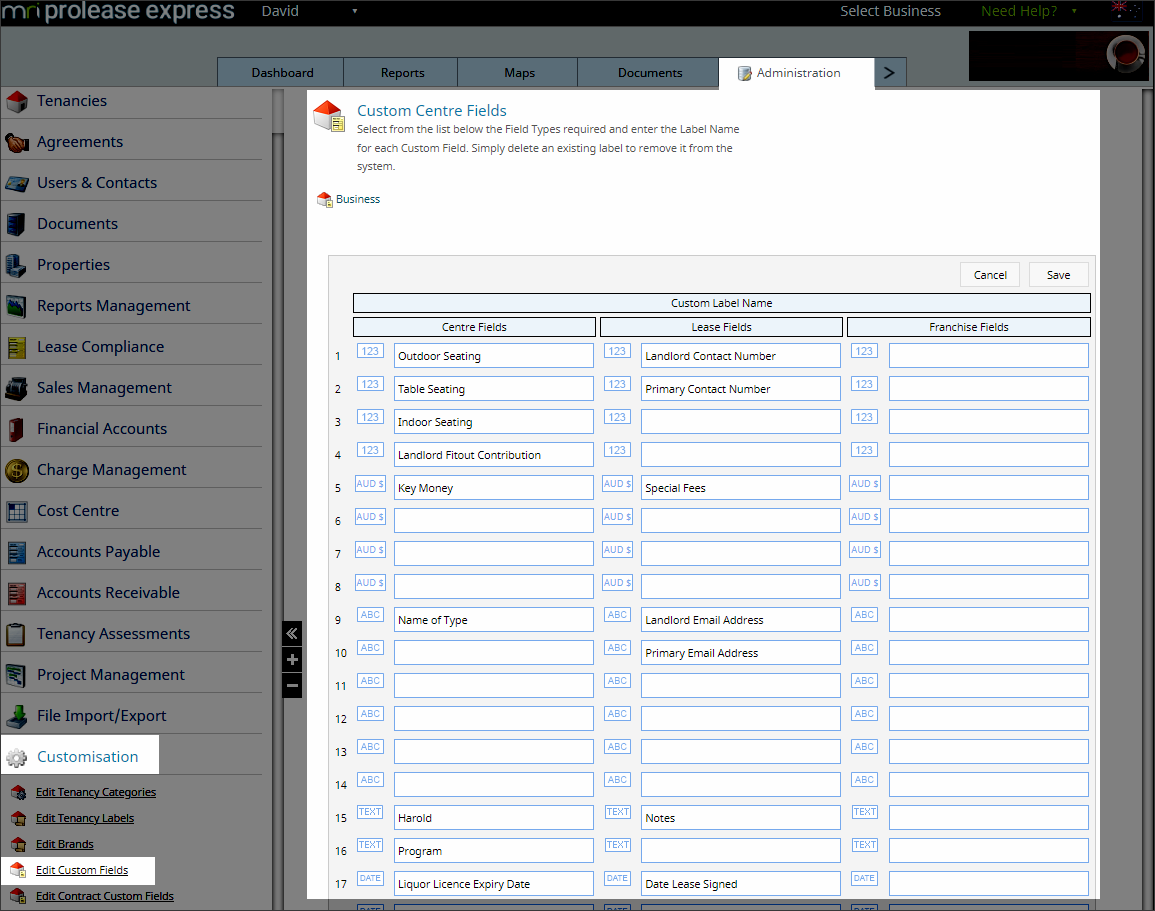Click the Cost Centre grid icon
The height and width of the screenshot is (911, 1155).
click(17, 511)
